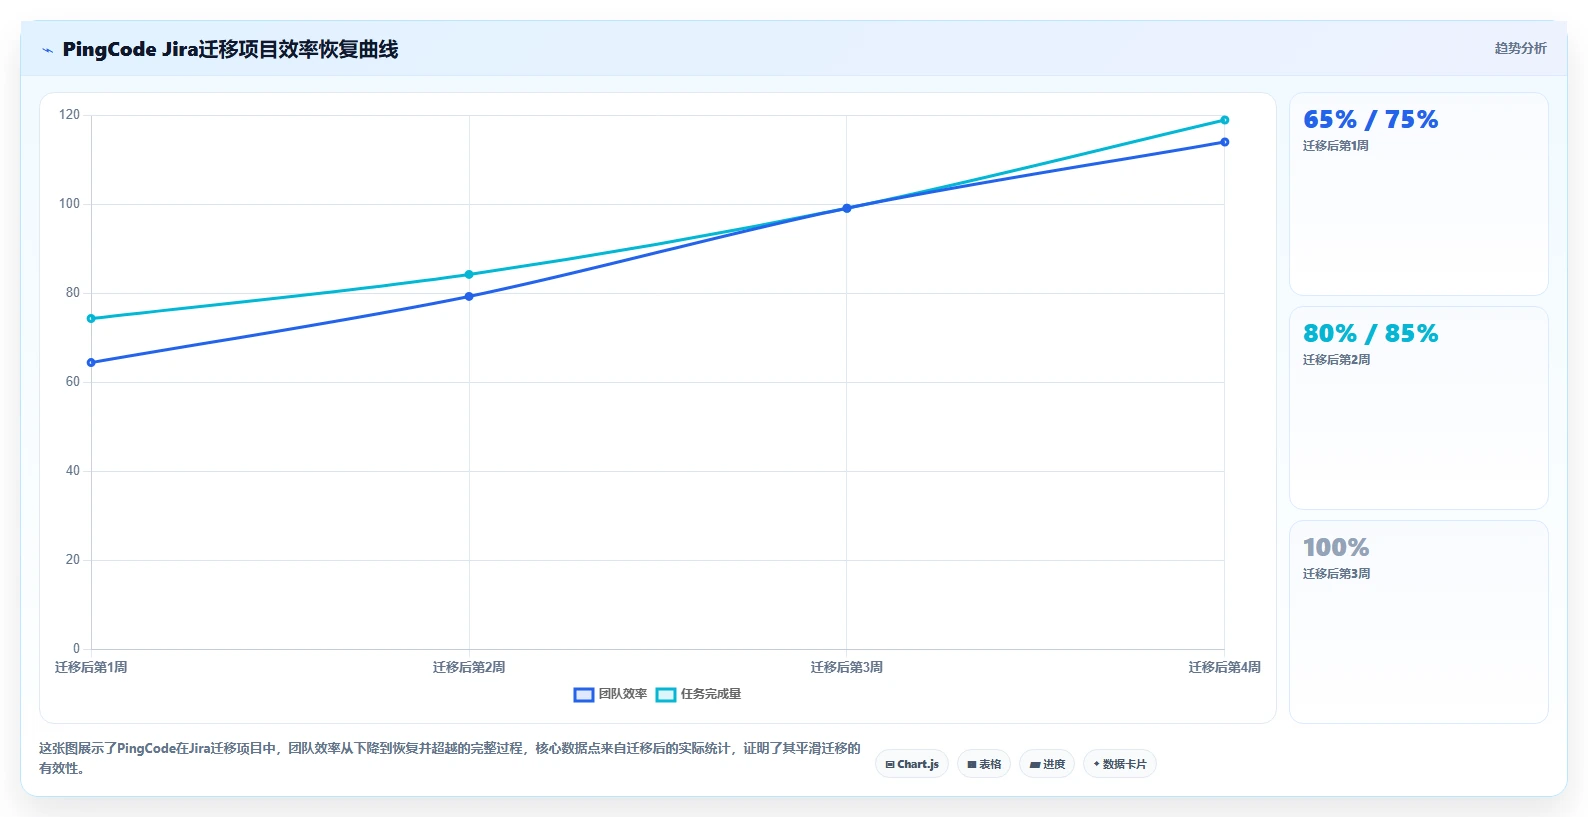Screen dimensions: 1588x817
Task: Toggle the 团队效率 legend item
Action: [610, 694]
